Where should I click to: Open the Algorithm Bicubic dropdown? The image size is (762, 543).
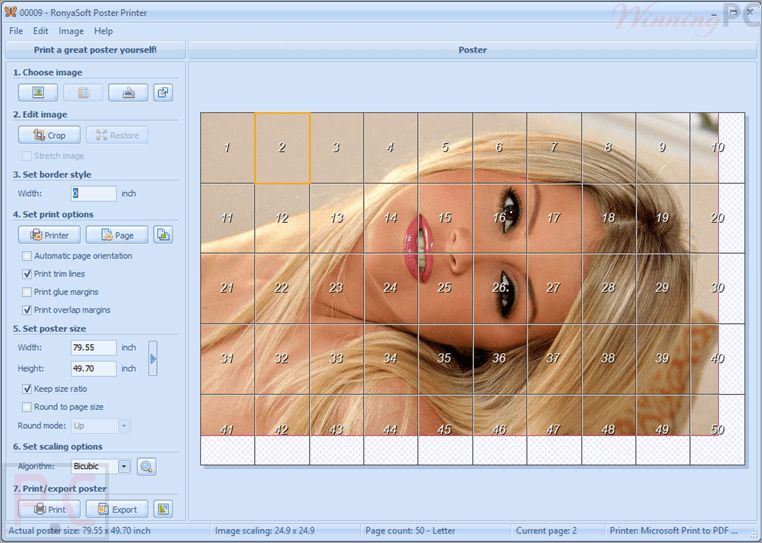(x=124, y=466)
